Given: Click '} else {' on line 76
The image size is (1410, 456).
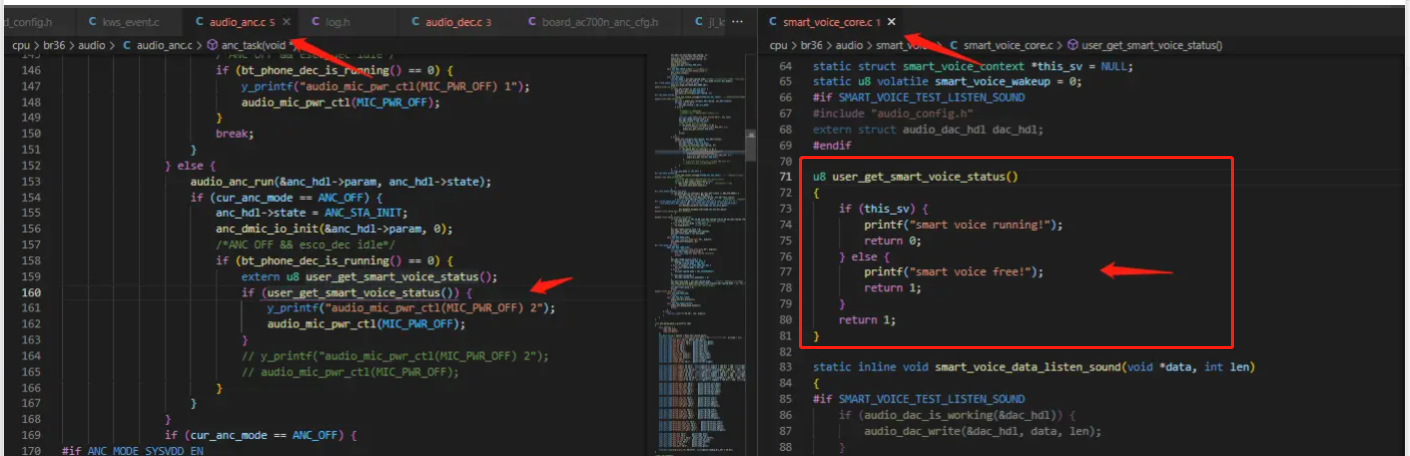Looking at the screenshot, I should pyautogui.click(x=864, y=256).
